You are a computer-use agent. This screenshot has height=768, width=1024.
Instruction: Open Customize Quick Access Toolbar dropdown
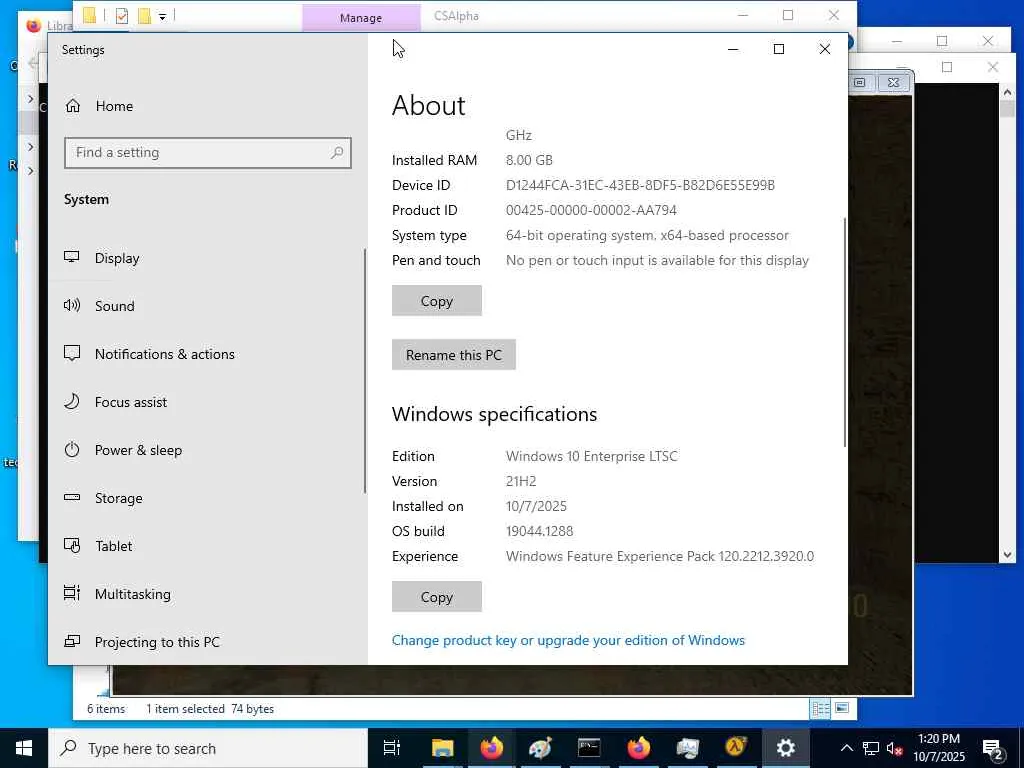pyautogui.click(x=163, y=16)
